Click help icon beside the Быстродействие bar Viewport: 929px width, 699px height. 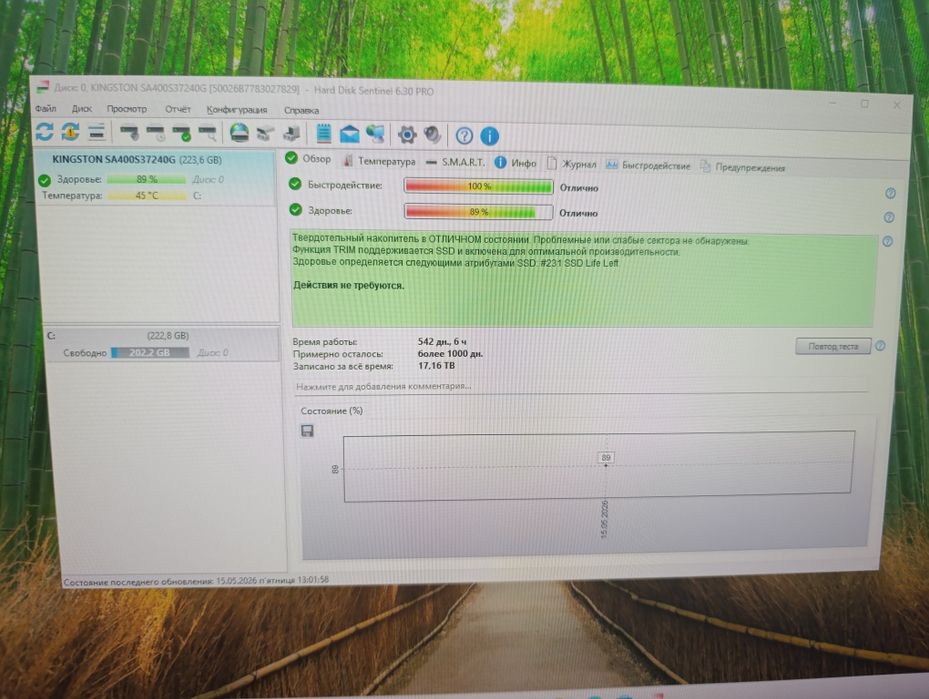click(890, 193)
